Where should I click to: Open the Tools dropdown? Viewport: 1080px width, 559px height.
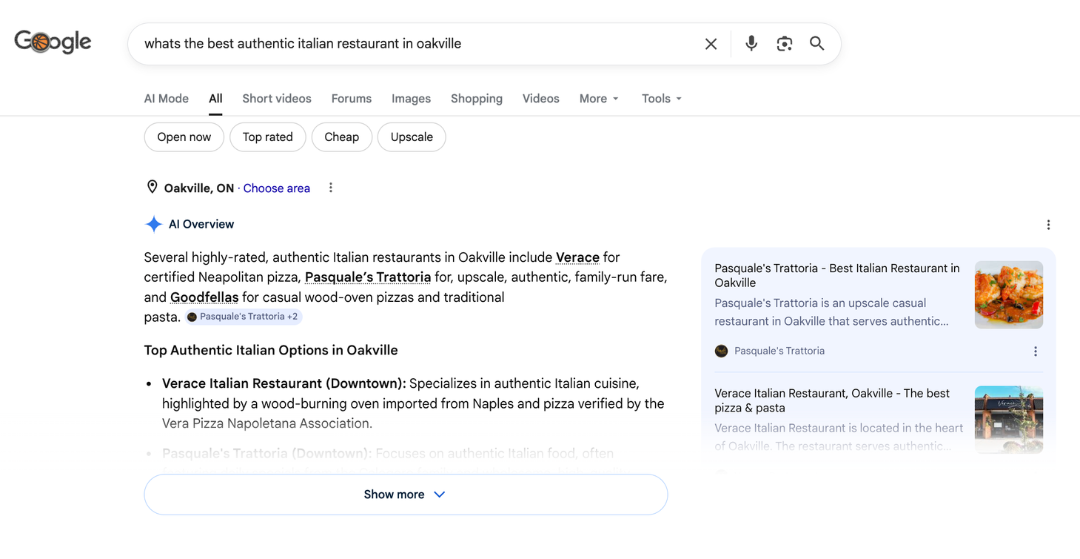point(661,98)
